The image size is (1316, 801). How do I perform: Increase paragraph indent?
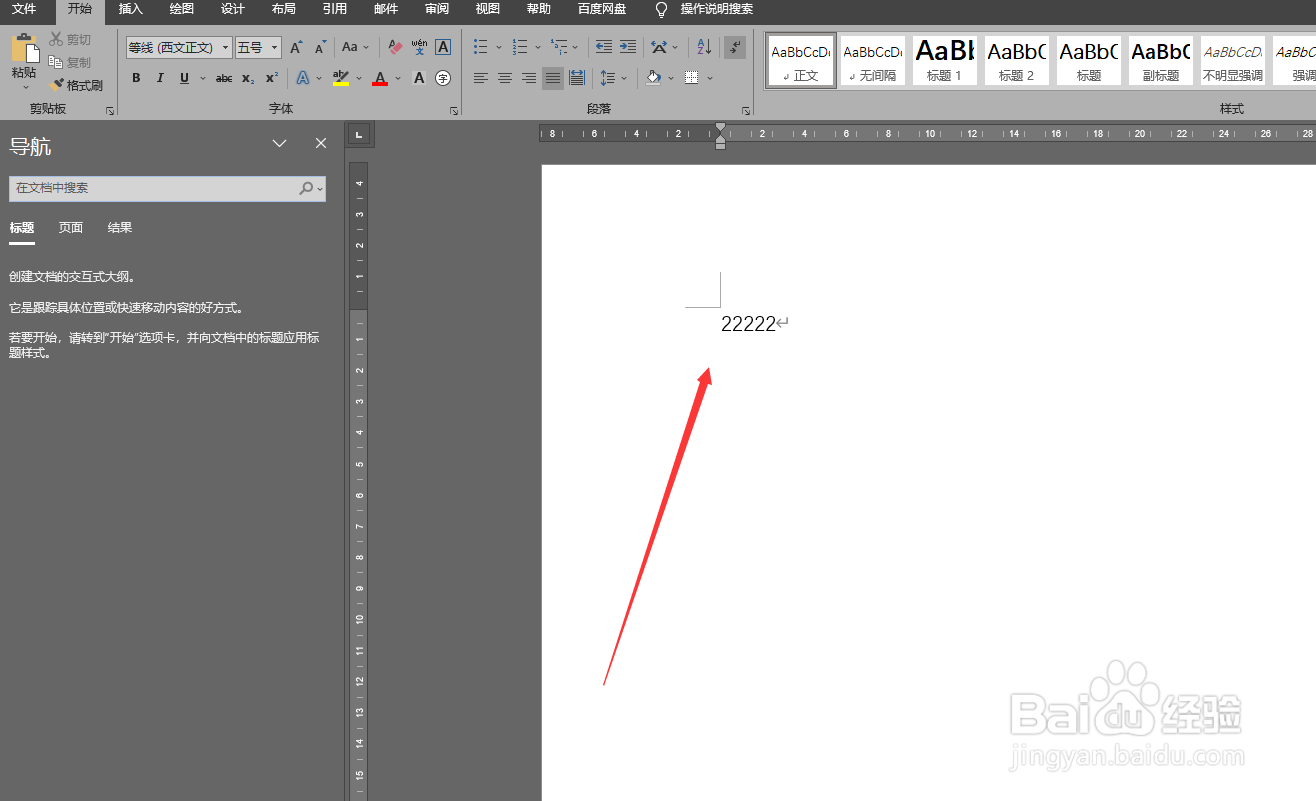point(628,47)
